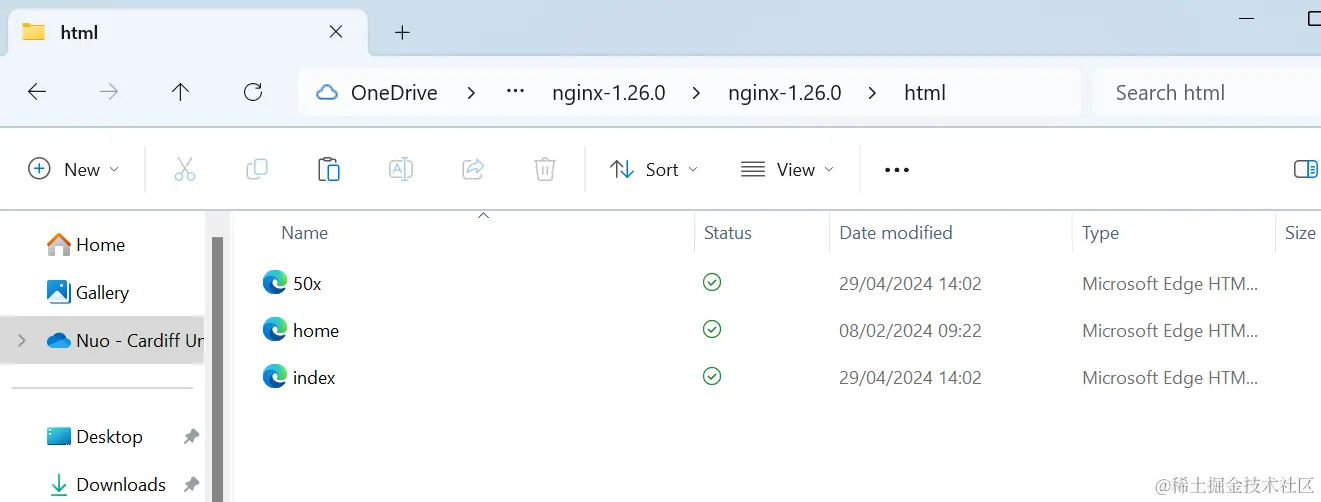
Task: Open the Sort dropdown menu
Action: point(654,169)
